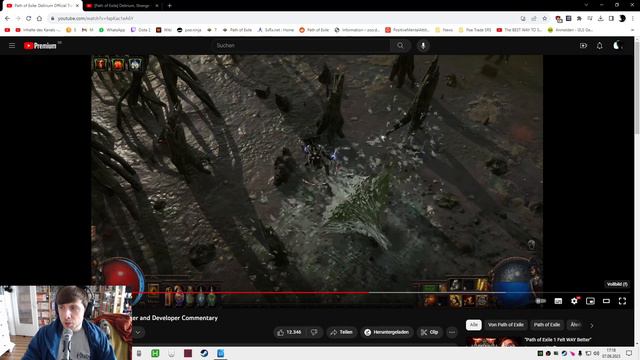This screenshot has width=640, height=360.
Task: Open YouTube notifications bell
Action: pos(600,46)
